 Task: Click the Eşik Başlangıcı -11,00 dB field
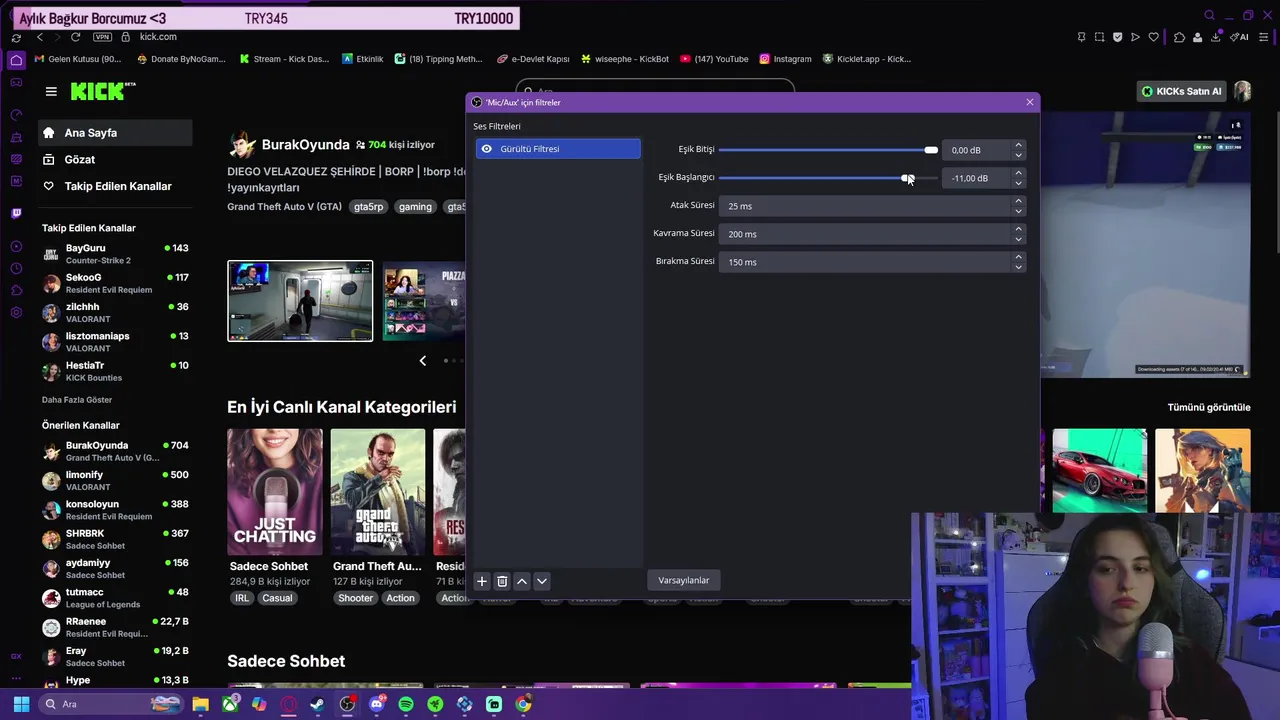click(x=977, y=178)
